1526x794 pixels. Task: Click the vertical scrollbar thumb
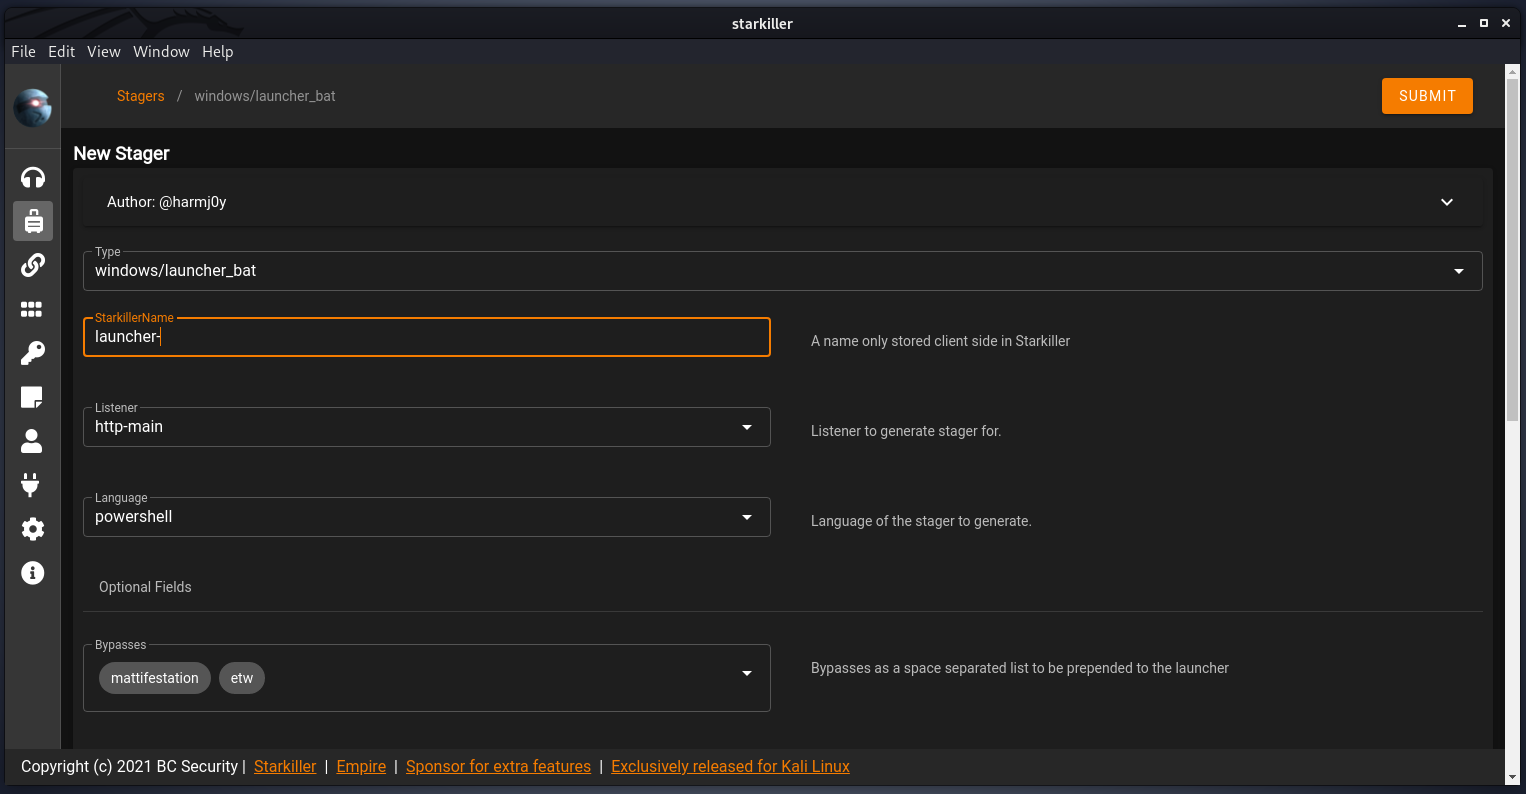click(1512, 250)
